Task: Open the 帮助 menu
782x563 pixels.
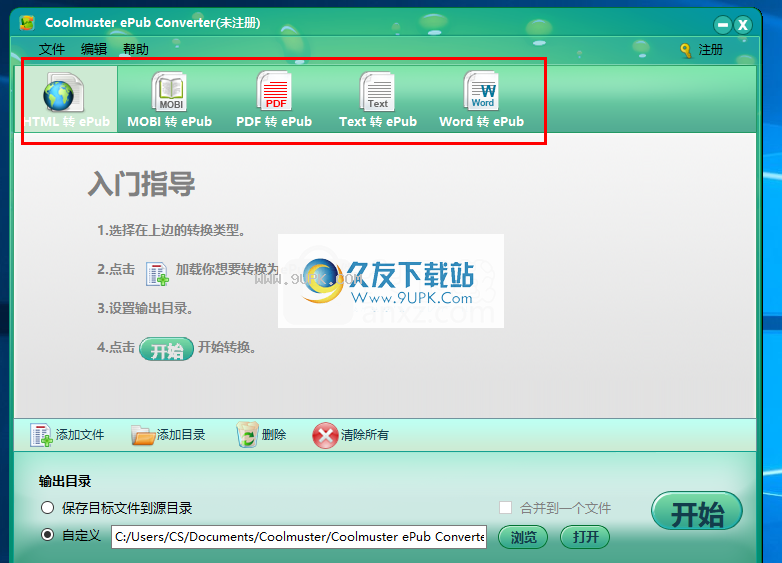Action: tap(136, 49)
